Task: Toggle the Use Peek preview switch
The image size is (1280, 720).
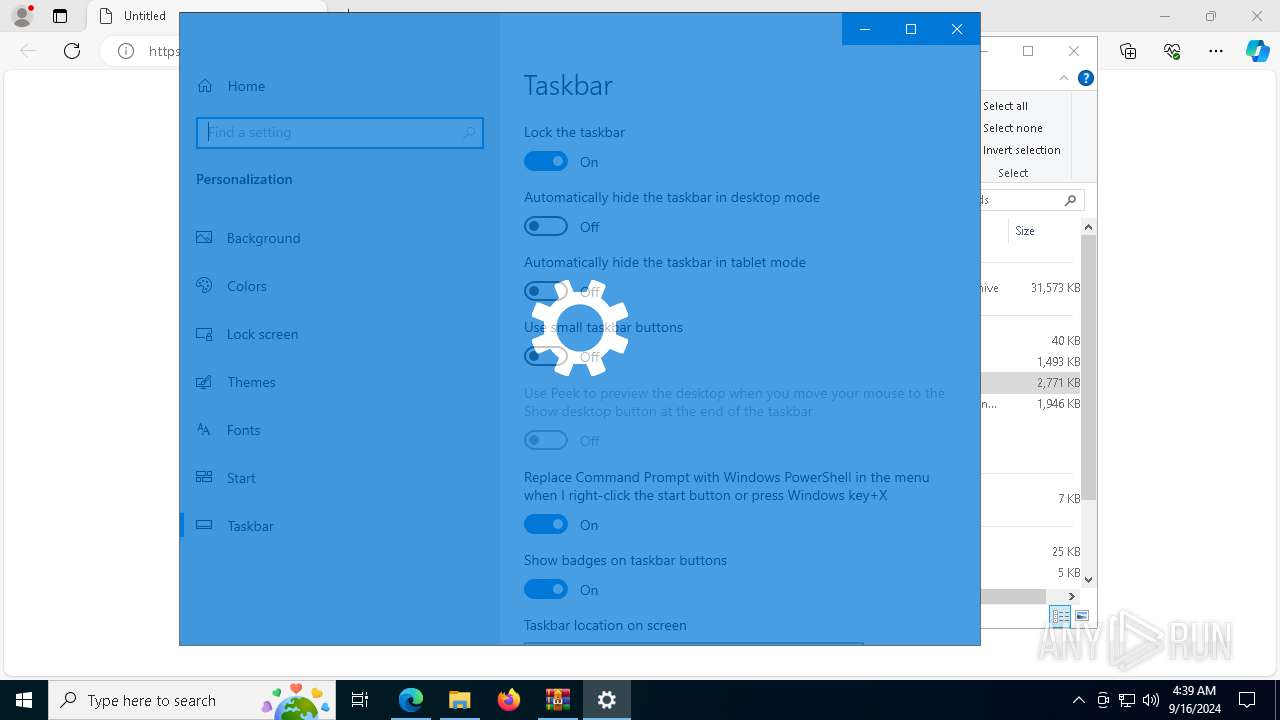Action: [x=546, y=440]
